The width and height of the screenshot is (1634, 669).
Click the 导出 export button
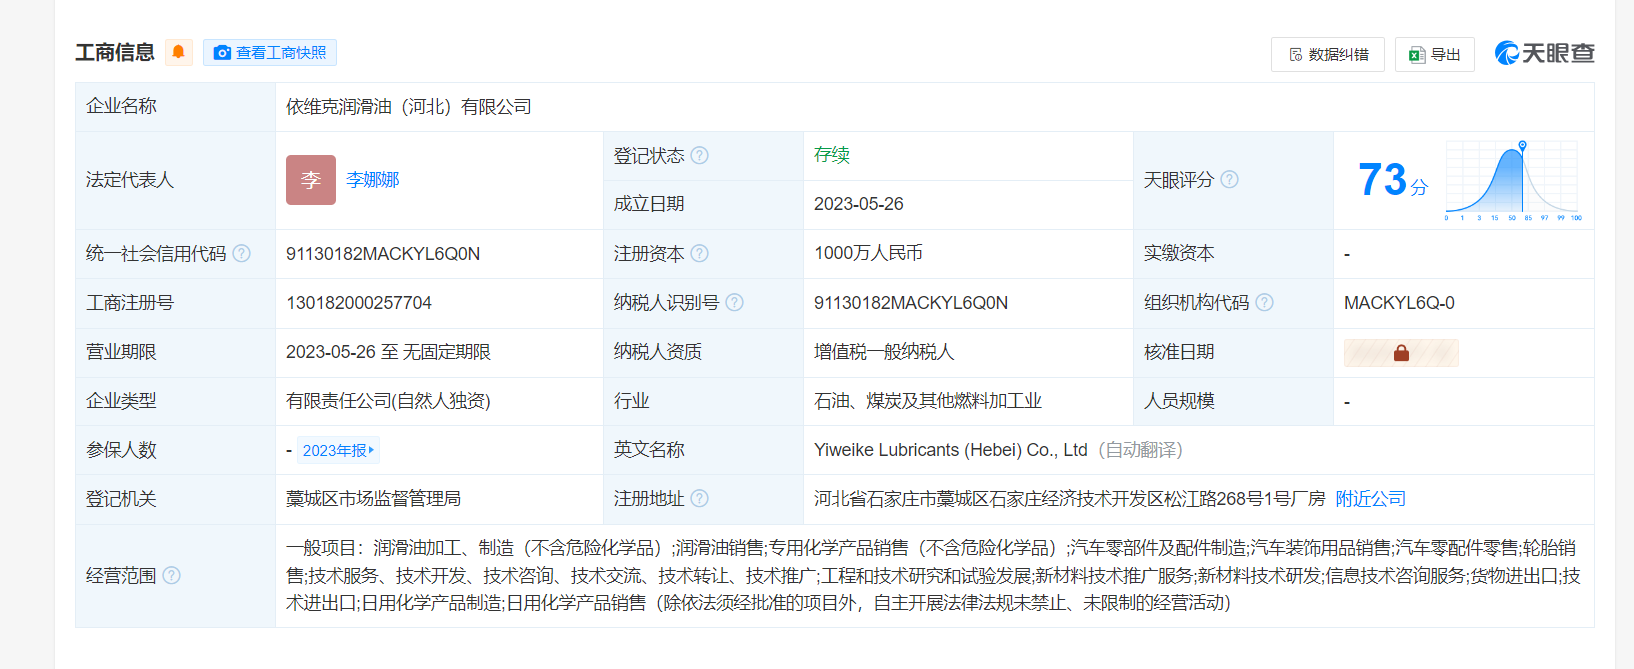tap(1435, 54)
